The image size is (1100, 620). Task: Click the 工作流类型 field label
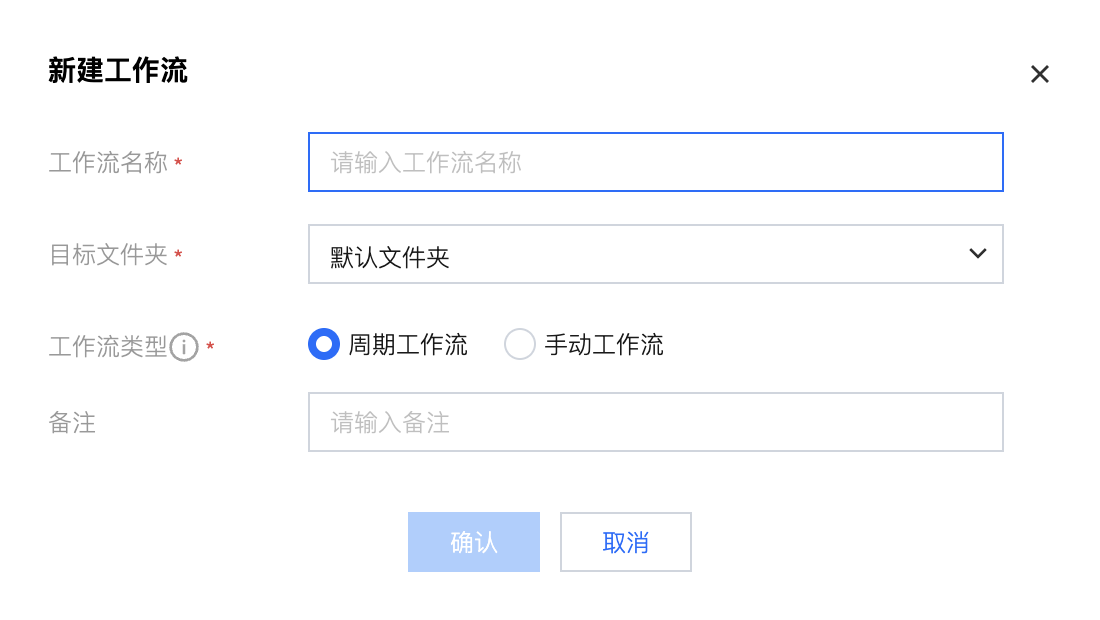tap(108, 347)
